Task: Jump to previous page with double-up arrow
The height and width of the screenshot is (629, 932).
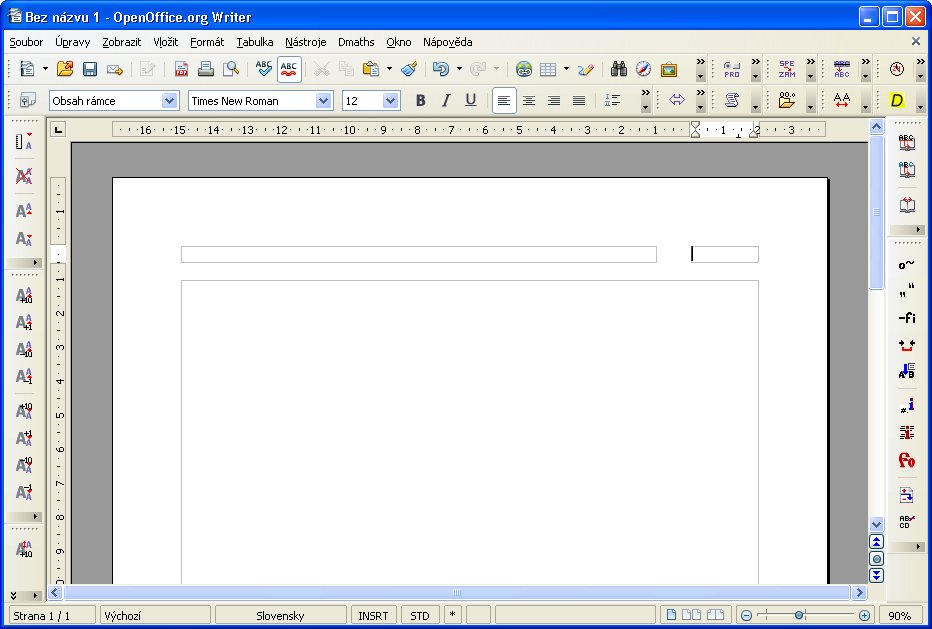Action: 877,542
